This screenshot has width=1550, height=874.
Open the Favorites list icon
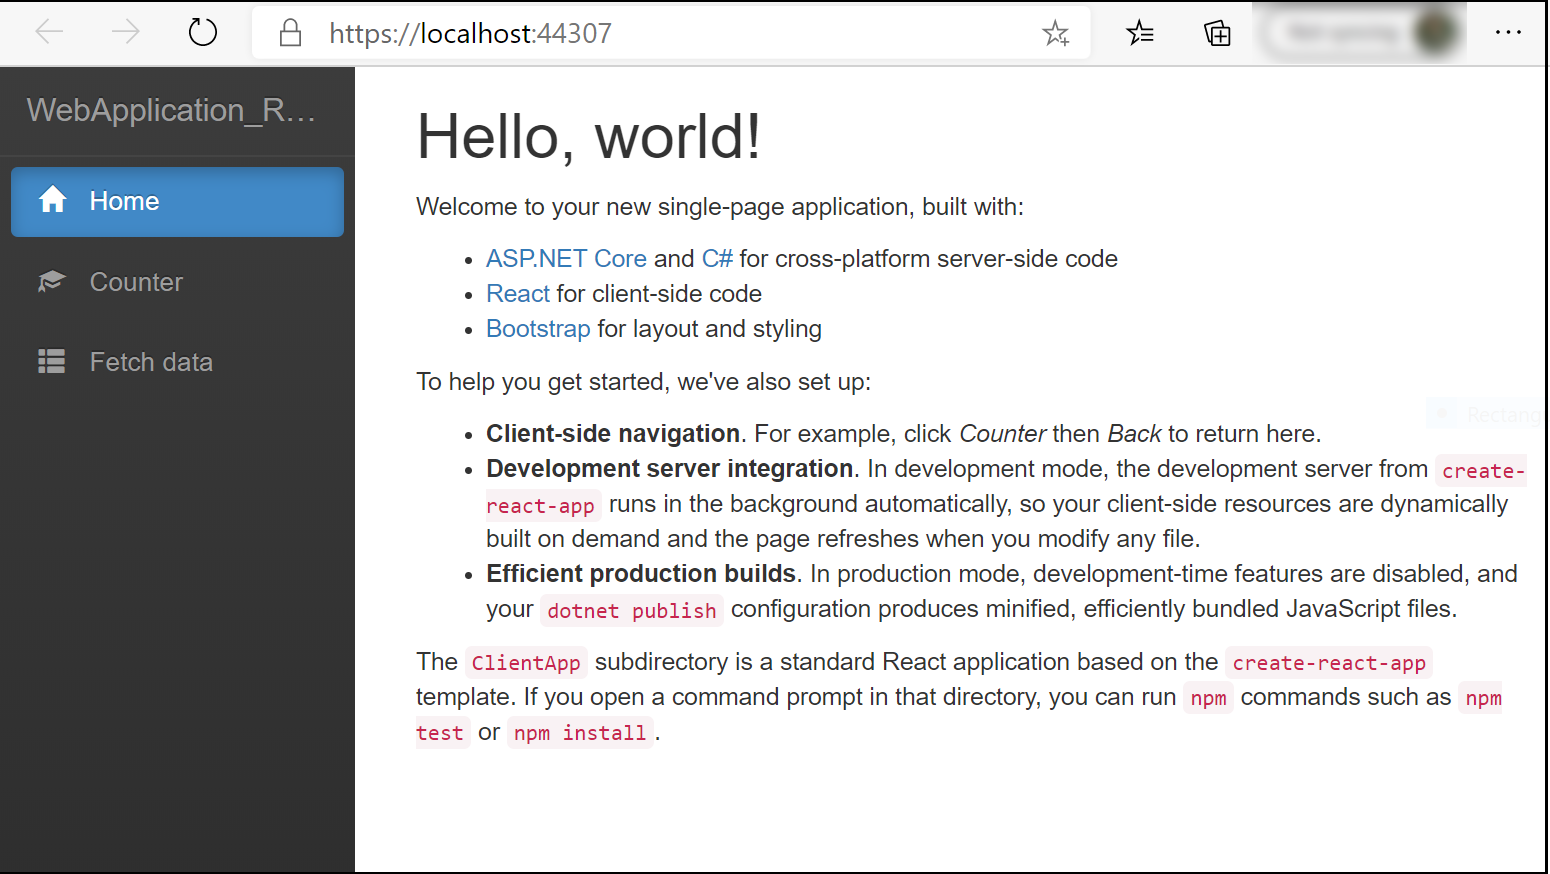[1139, 33]
